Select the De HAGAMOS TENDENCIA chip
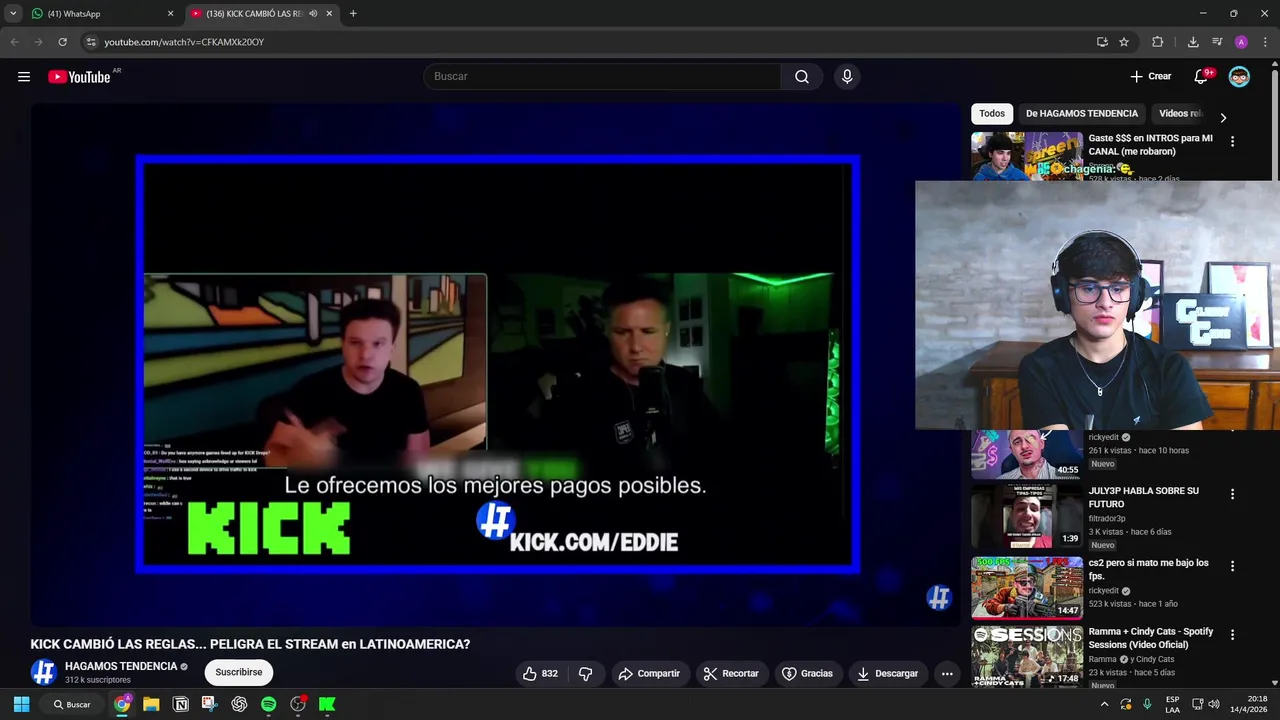 coord(1082,114)
